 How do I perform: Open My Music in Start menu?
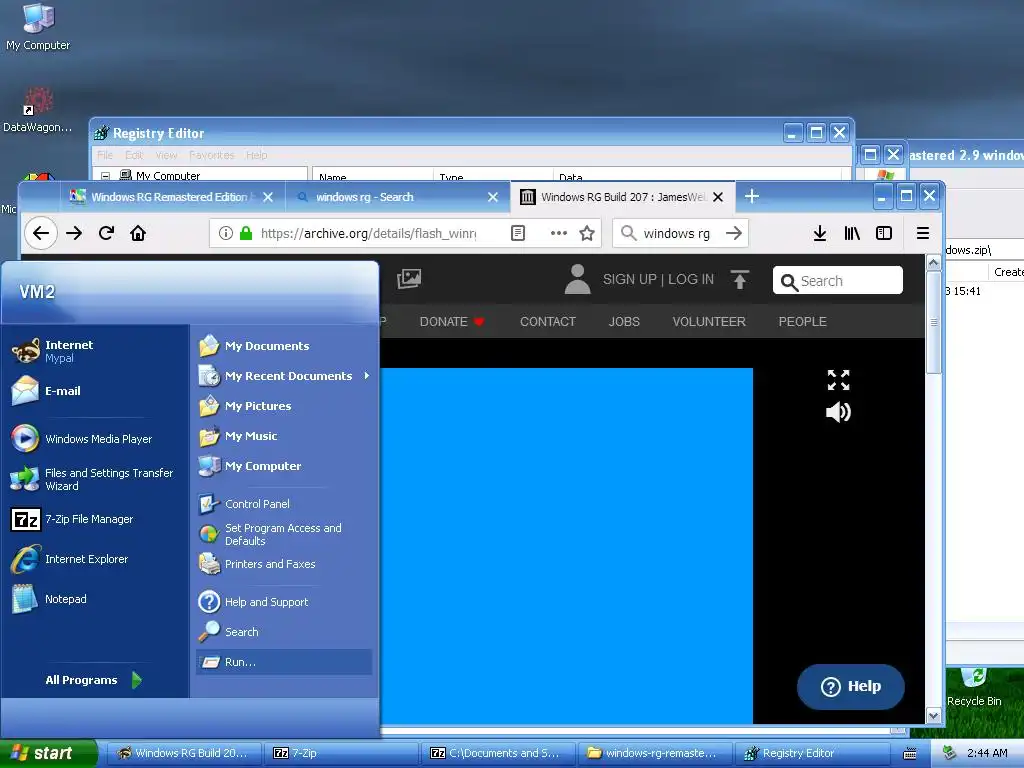pos(284,436)
